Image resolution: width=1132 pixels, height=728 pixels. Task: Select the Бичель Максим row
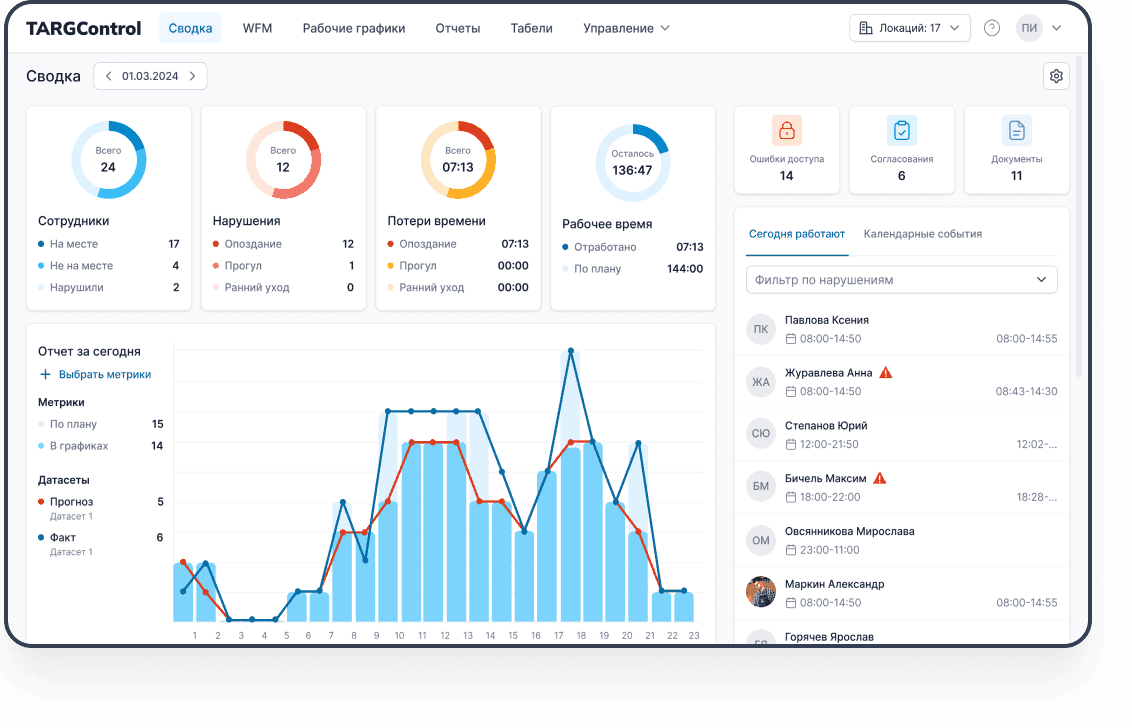click(x=902, y=487)
